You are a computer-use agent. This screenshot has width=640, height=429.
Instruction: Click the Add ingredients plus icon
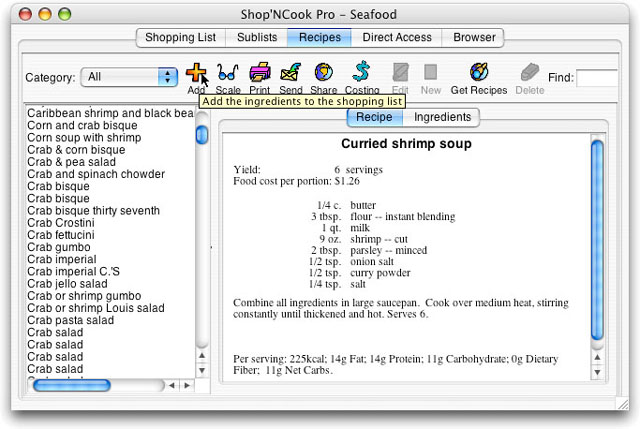click(x=196, y=73)
